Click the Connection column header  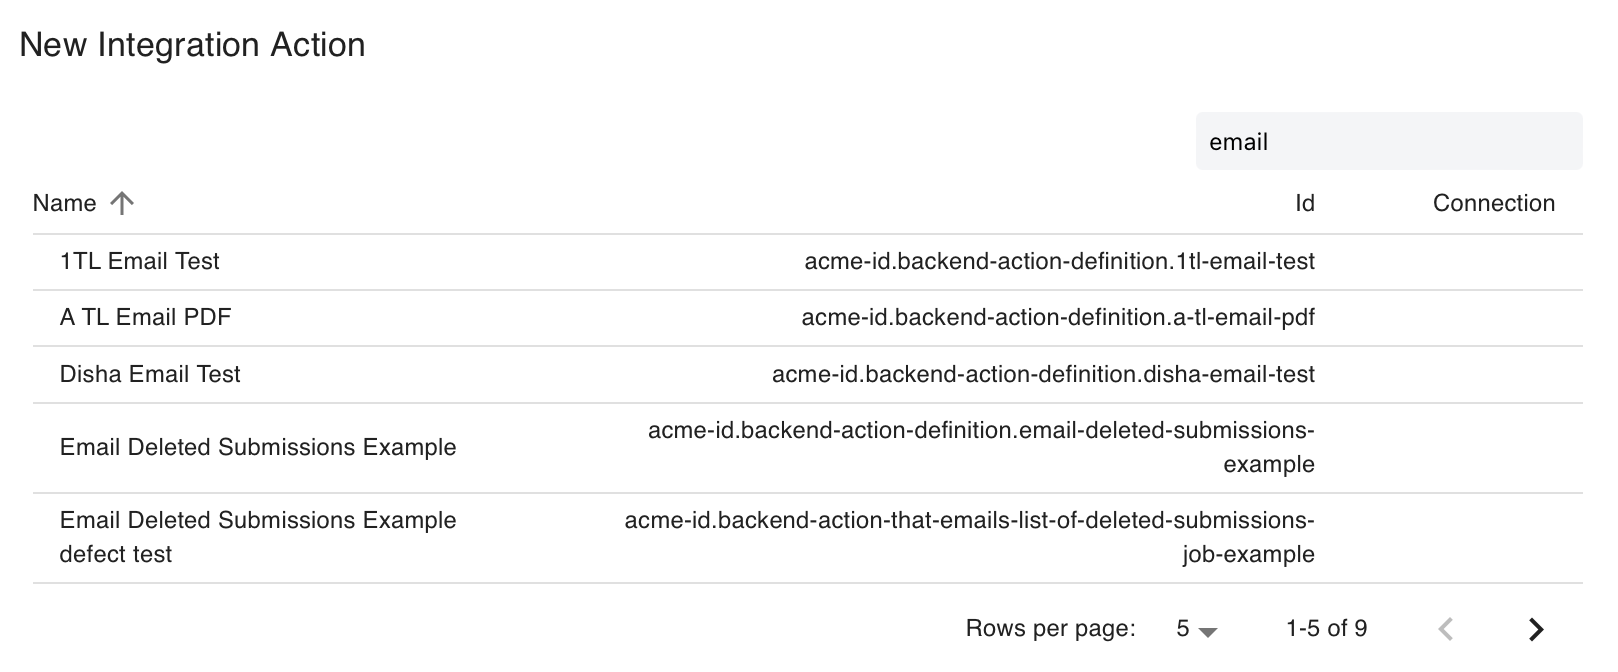click(1493, 204)
